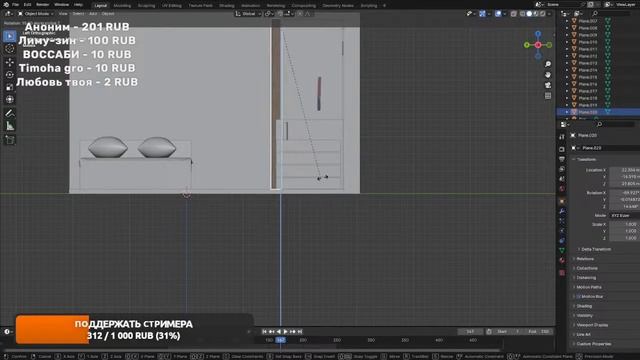The image size is (640, 360).
Task: Open the View Layer properties tab
Action: [x=562, y=169]
